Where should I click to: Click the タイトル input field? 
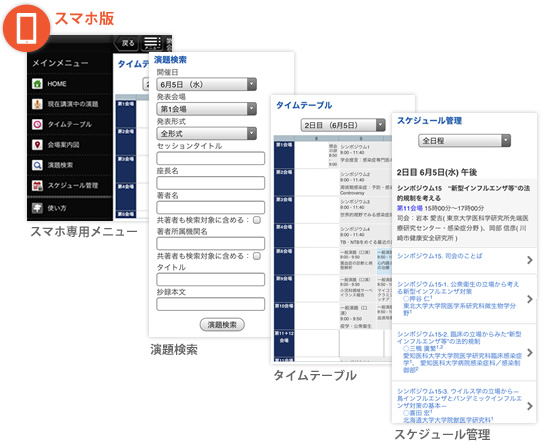[210, 279]
